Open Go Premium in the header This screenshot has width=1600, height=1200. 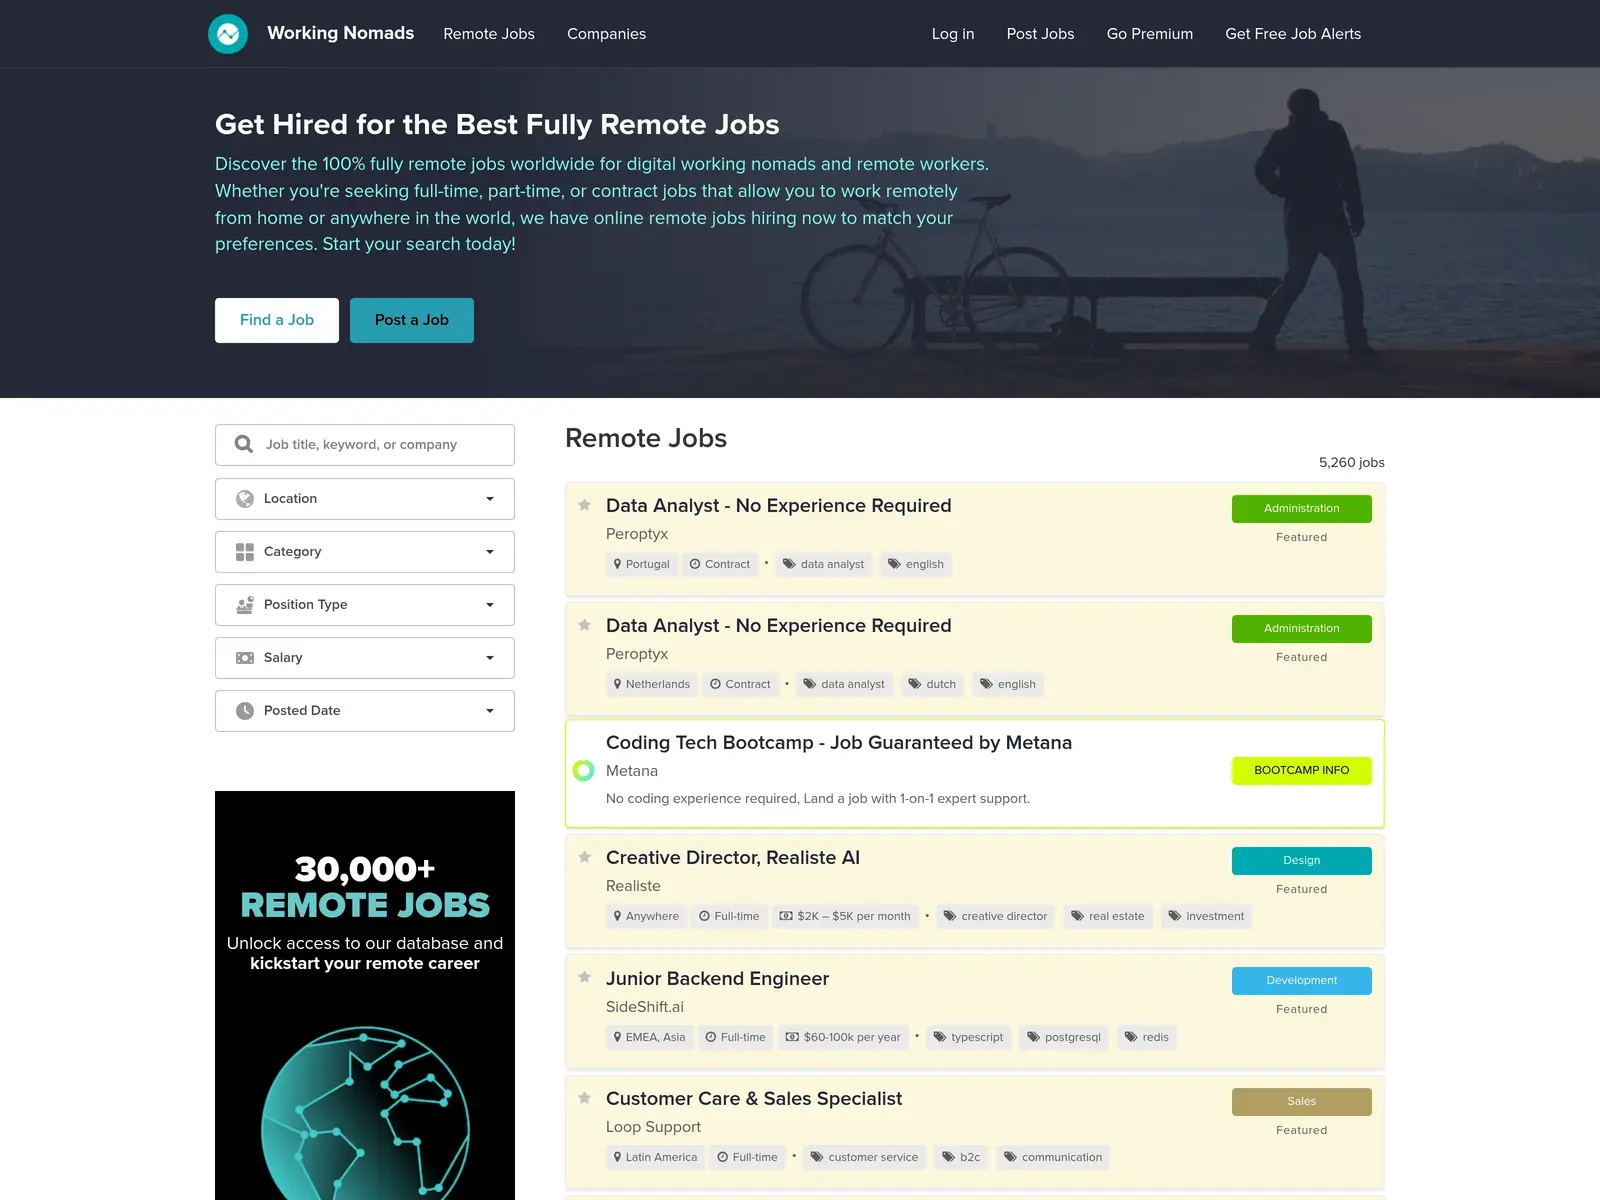(1150, 34)
